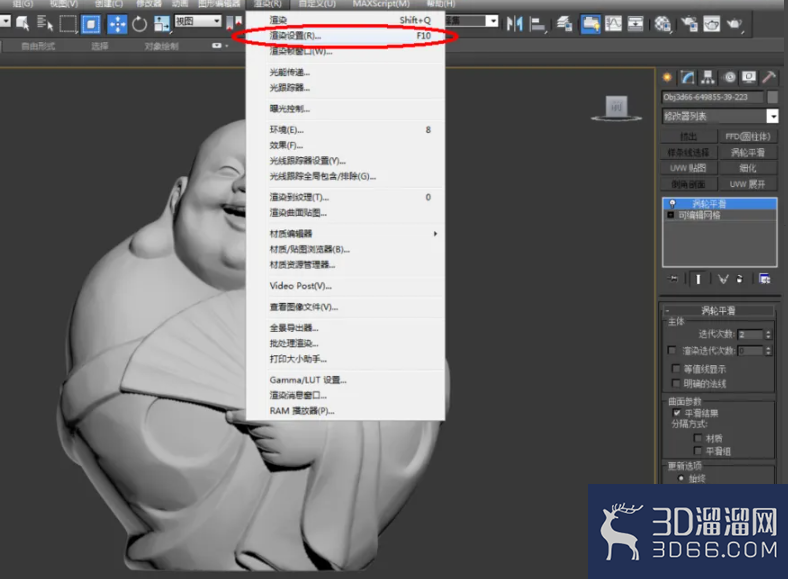Screen dimensions: 788x579
Task: Open the Select by Name list tool
Action: tap(45, 23)
